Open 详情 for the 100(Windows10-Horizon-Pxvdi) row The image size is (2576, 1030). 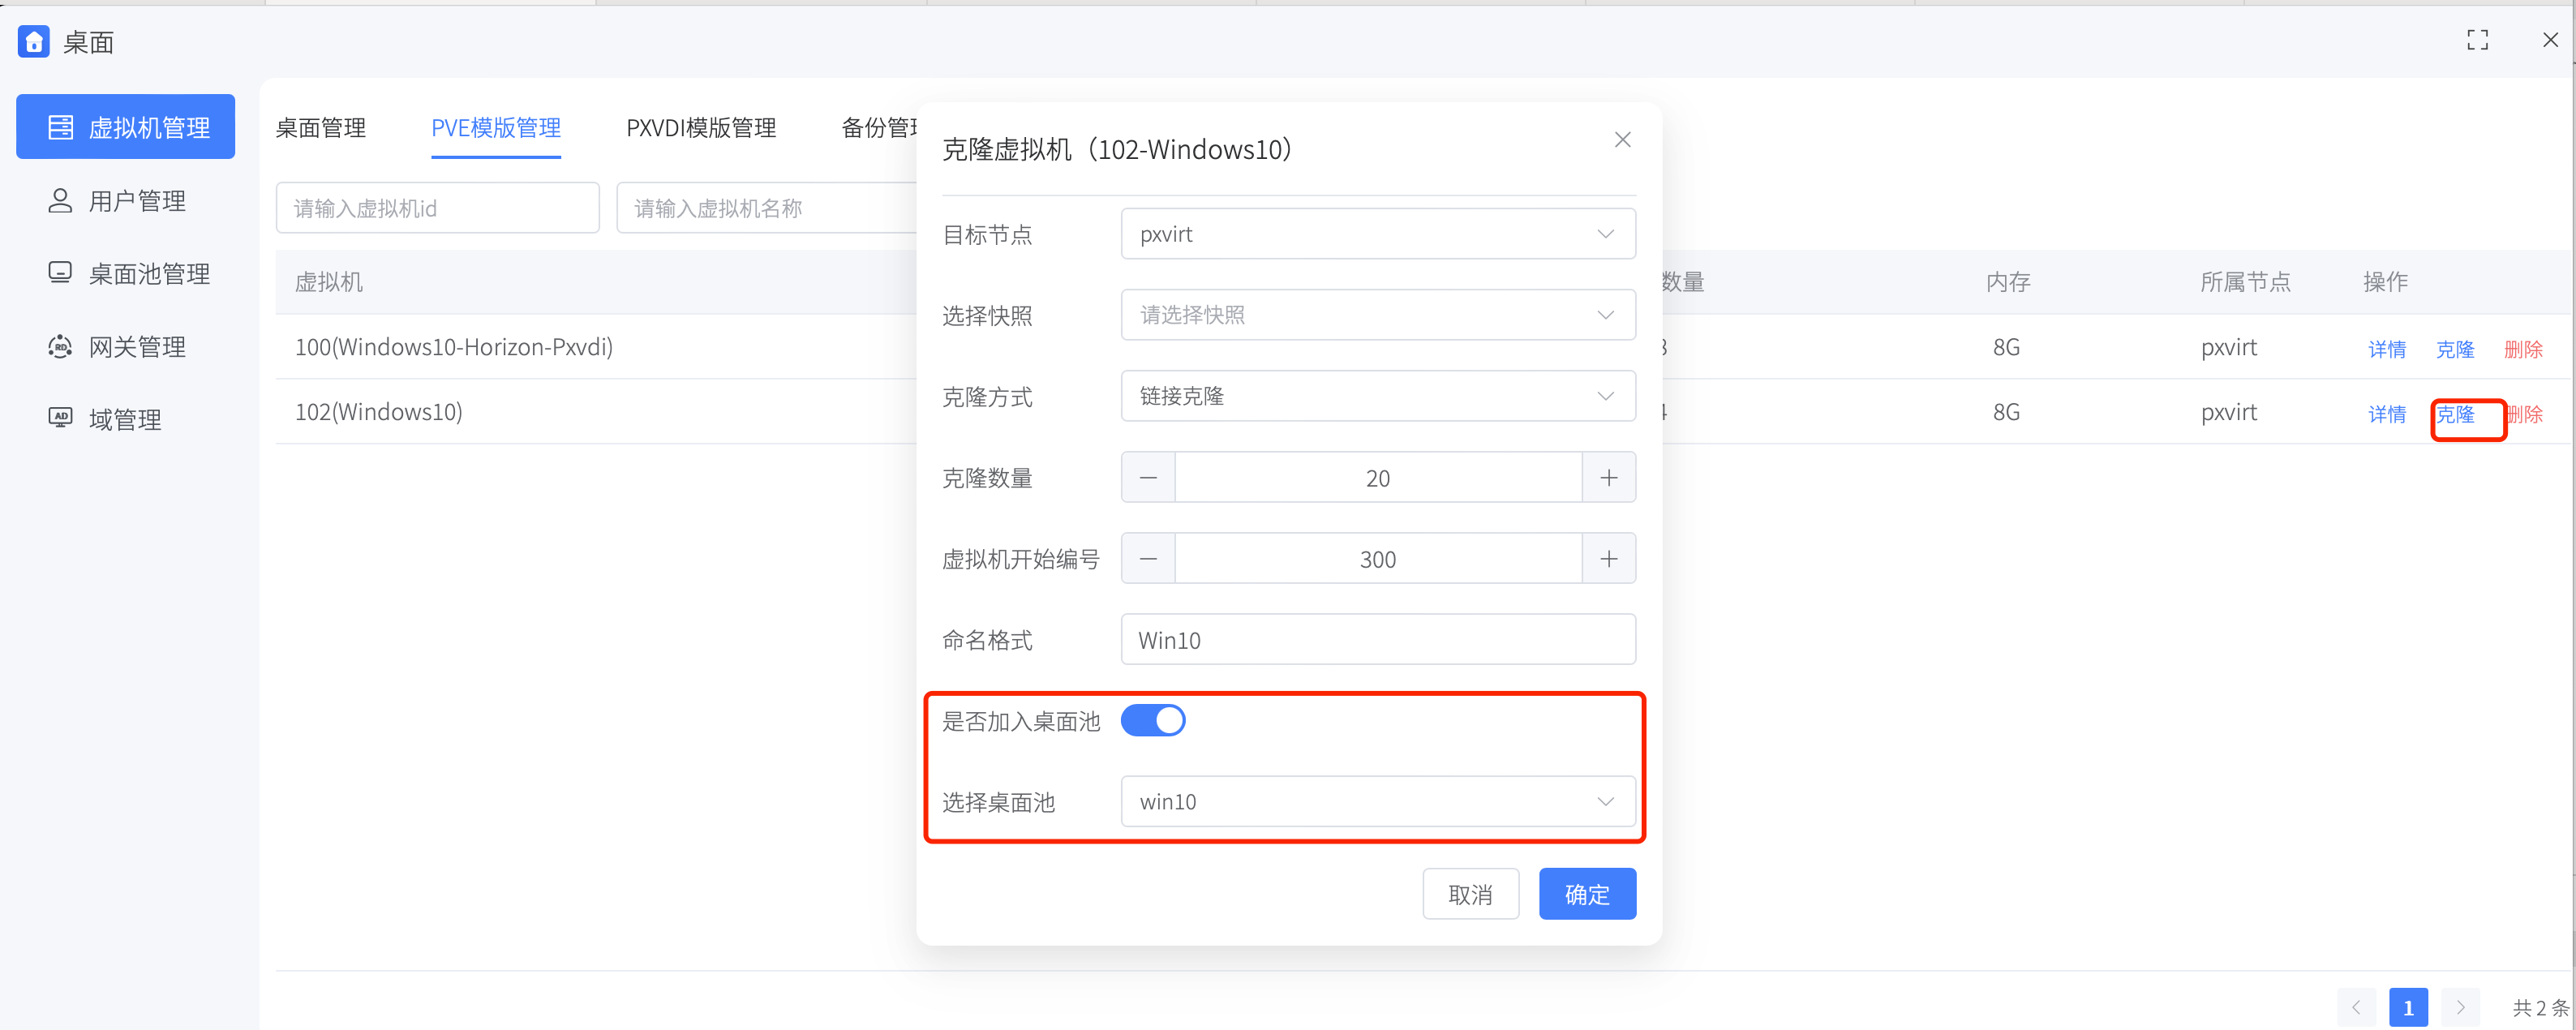click(2387, 349)
